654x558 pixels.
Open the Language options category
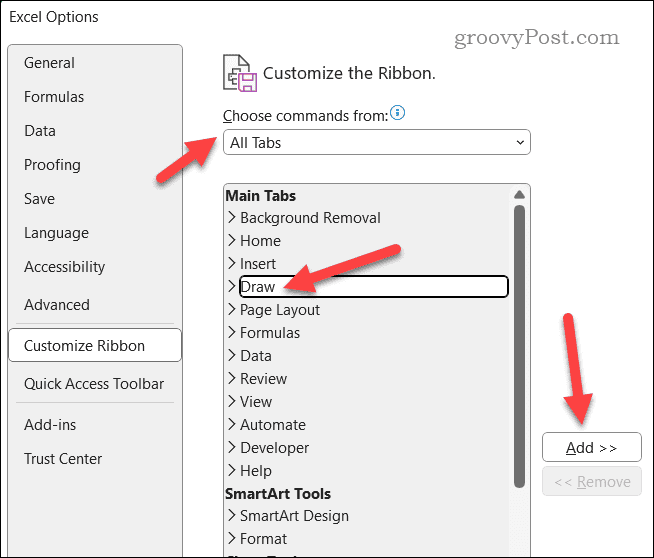[56, 233]
